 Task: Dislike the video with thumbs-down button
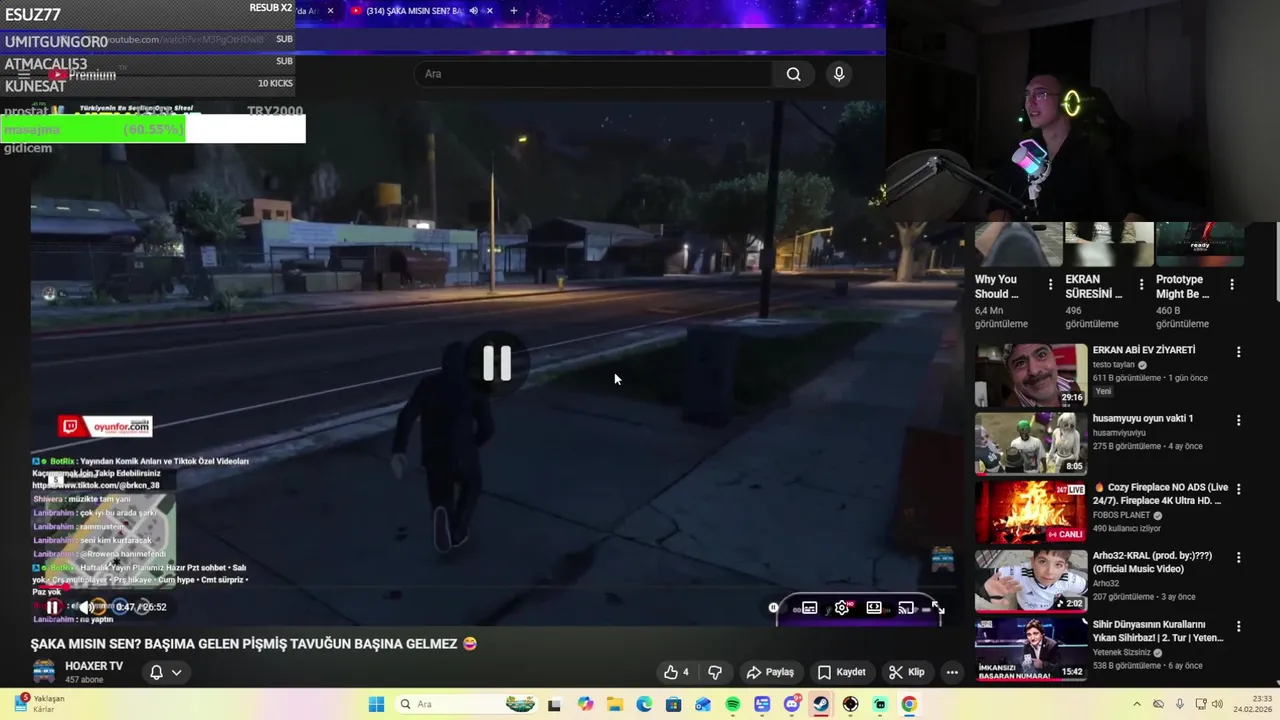(x=715, y=672)
